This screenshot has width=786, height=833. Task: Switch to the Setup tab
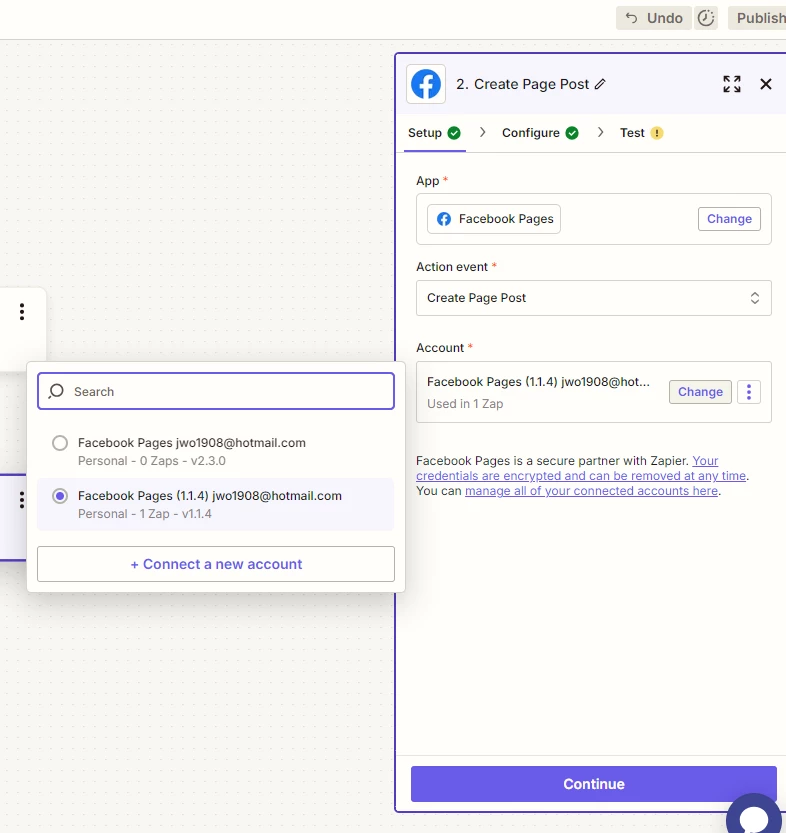(x=434, y=133)
